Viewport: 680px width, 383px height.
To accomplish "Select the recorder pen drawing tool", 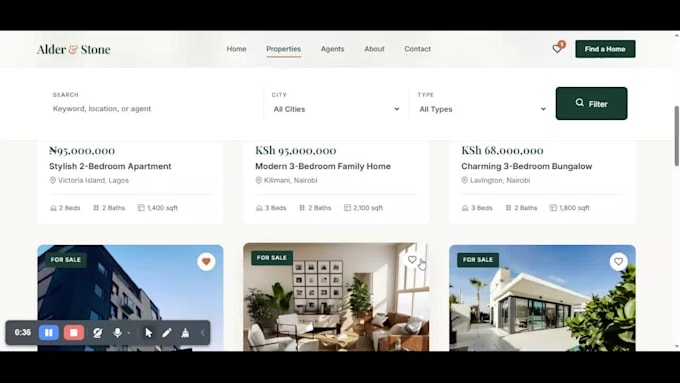I will [167, 333].
